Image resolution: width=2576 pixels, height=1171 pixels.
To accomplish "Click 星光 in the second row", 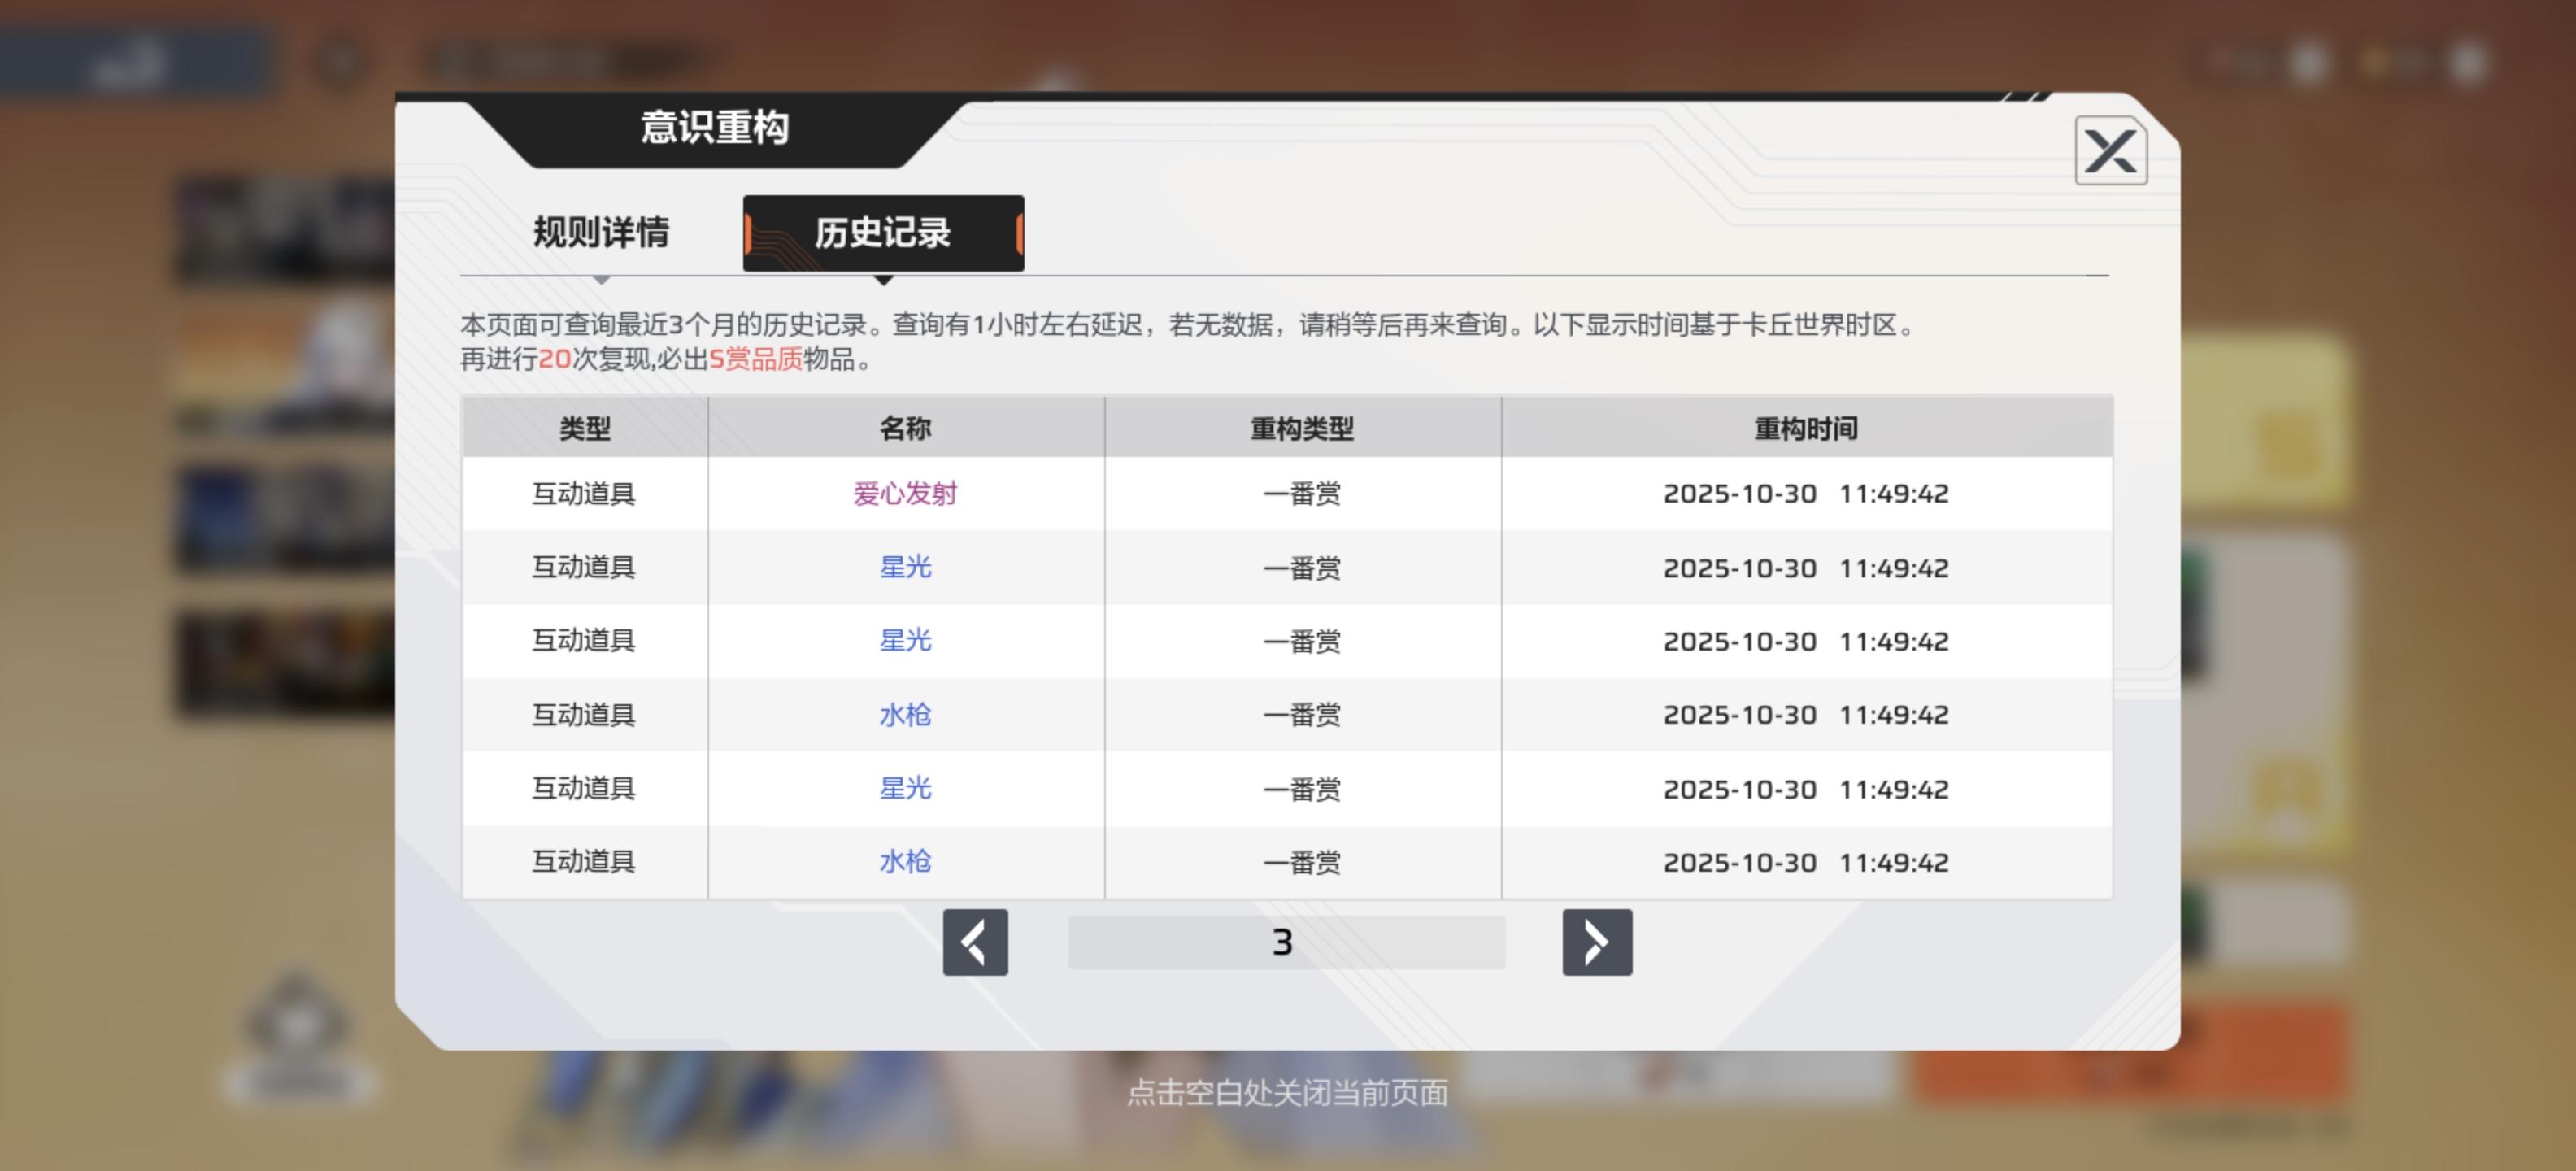I will pos(905,567).
